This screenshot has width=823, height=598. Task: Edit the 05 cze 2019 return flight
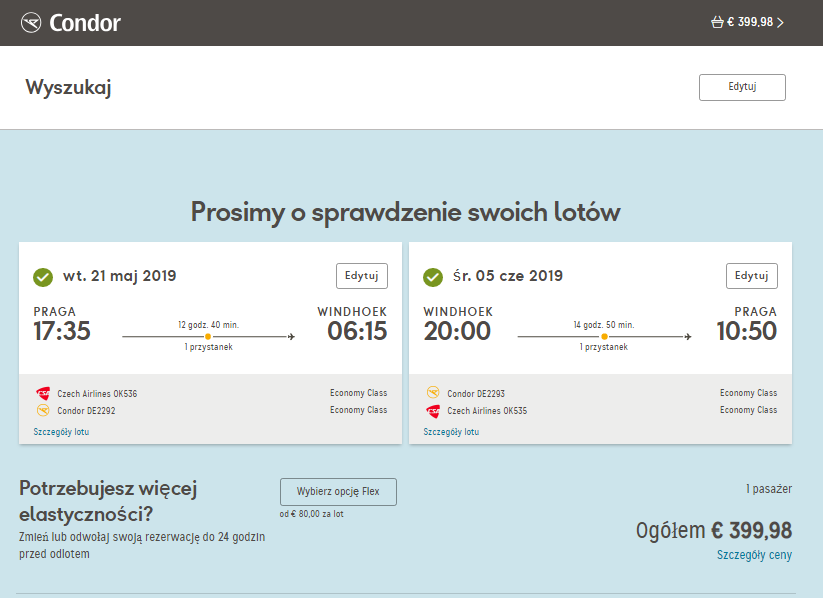(752, 276)
